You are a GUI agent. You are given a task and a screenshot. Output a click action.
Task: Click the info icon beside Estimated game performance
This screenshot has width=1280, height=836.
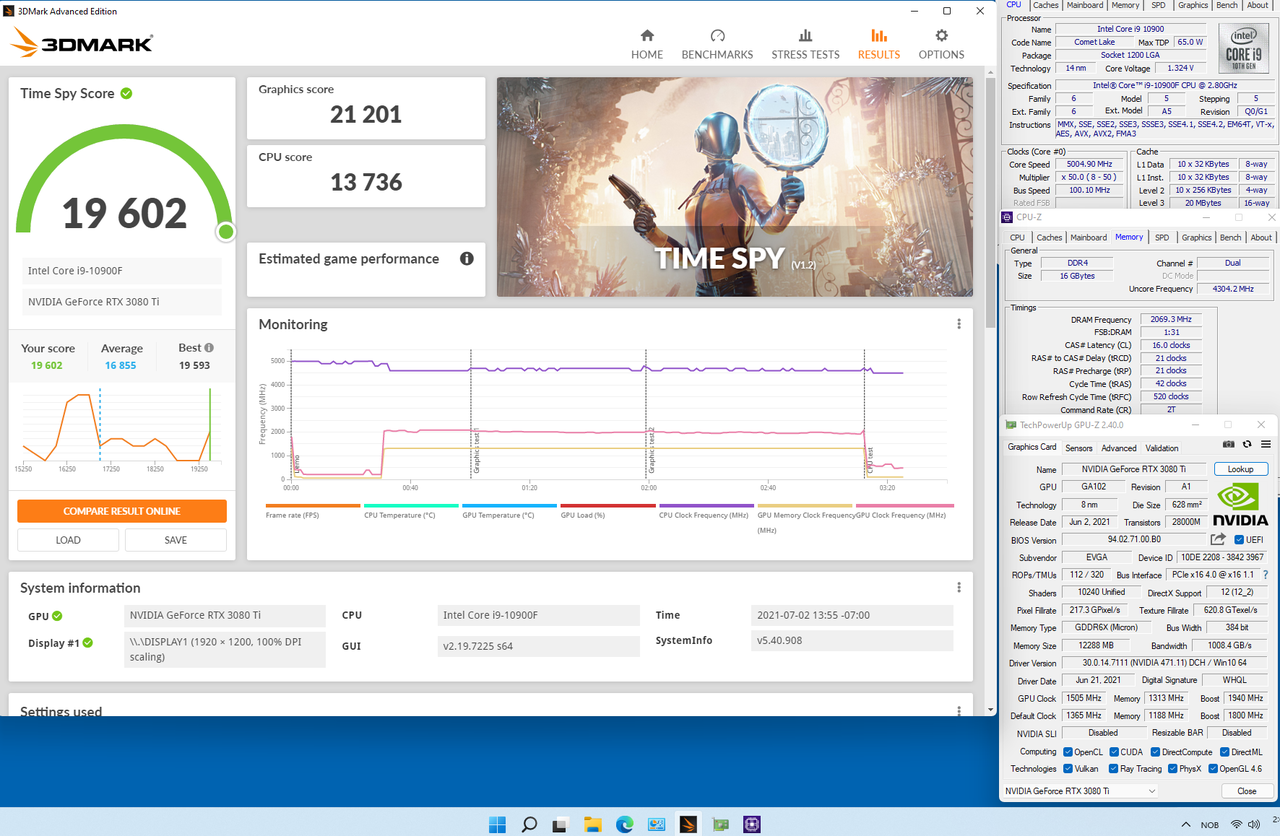pos(466,259)
